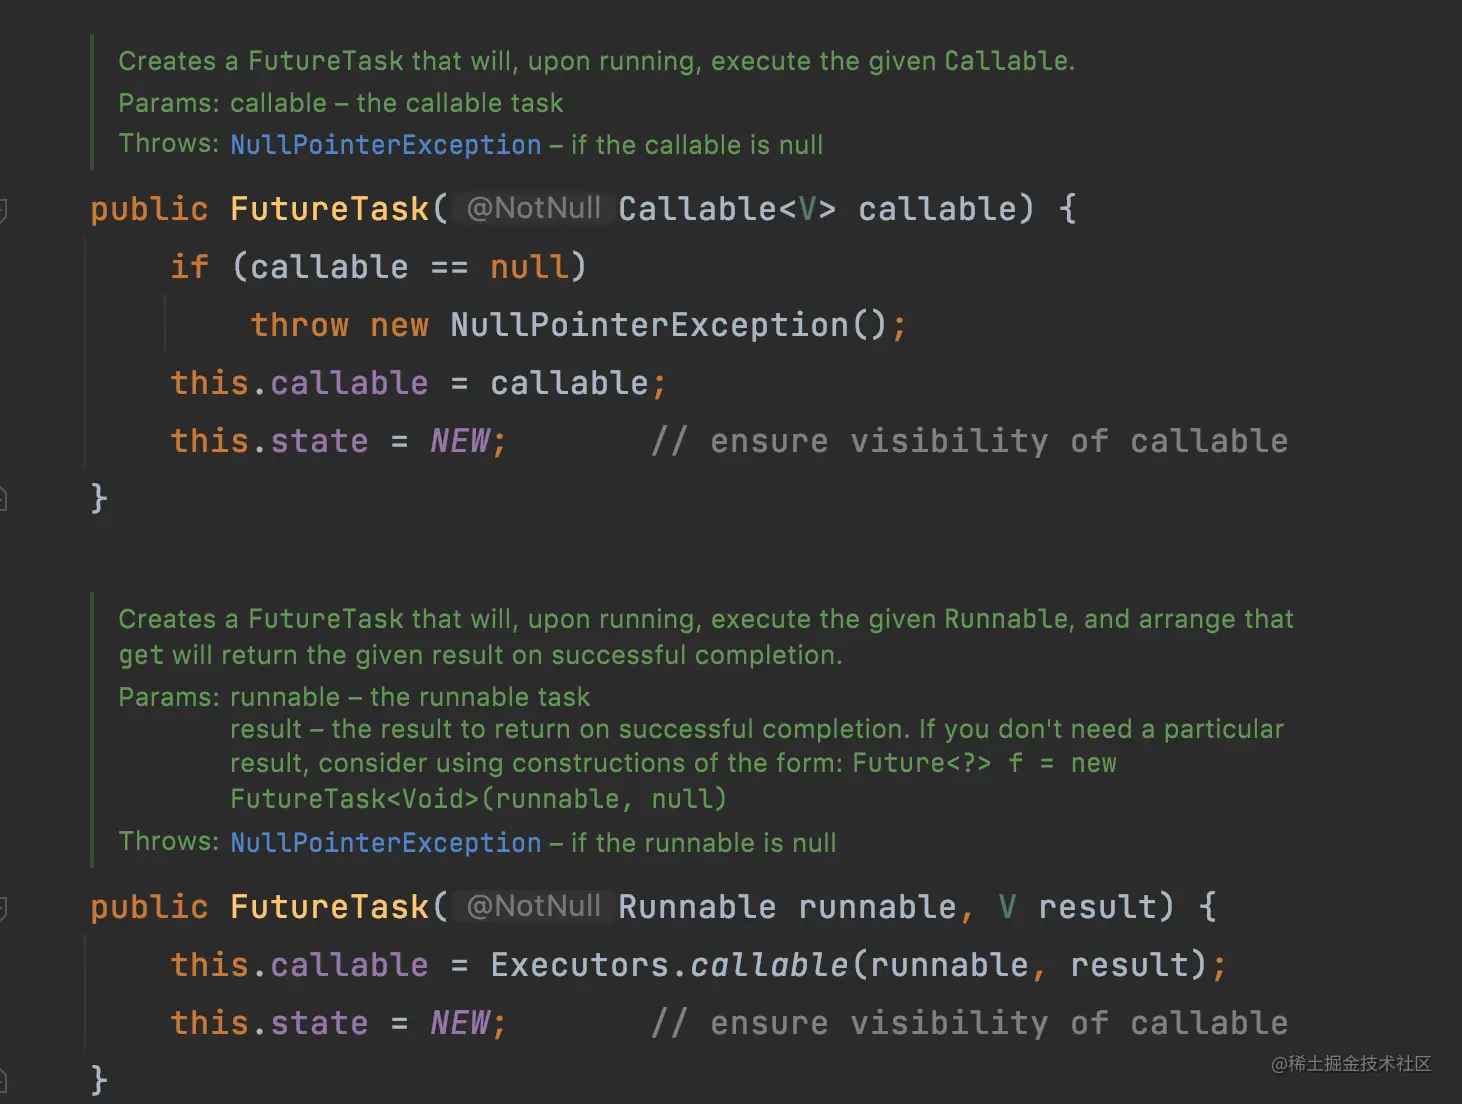Image resolution: width=1462 pixels, height=1104 pixels.
Task: Click second FutureTask constructor name
Action: [329, 907]
